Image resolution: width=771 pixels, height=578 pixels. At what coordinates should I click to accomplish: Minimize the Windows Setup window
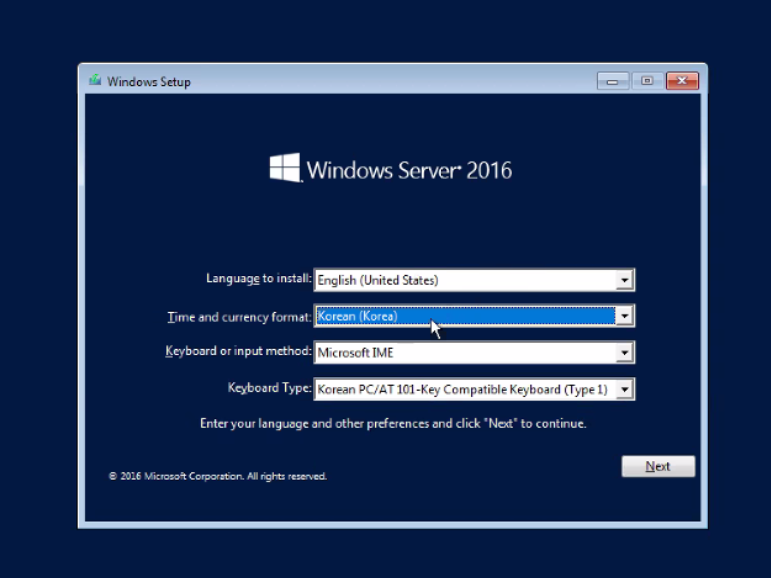coord(612,81)
